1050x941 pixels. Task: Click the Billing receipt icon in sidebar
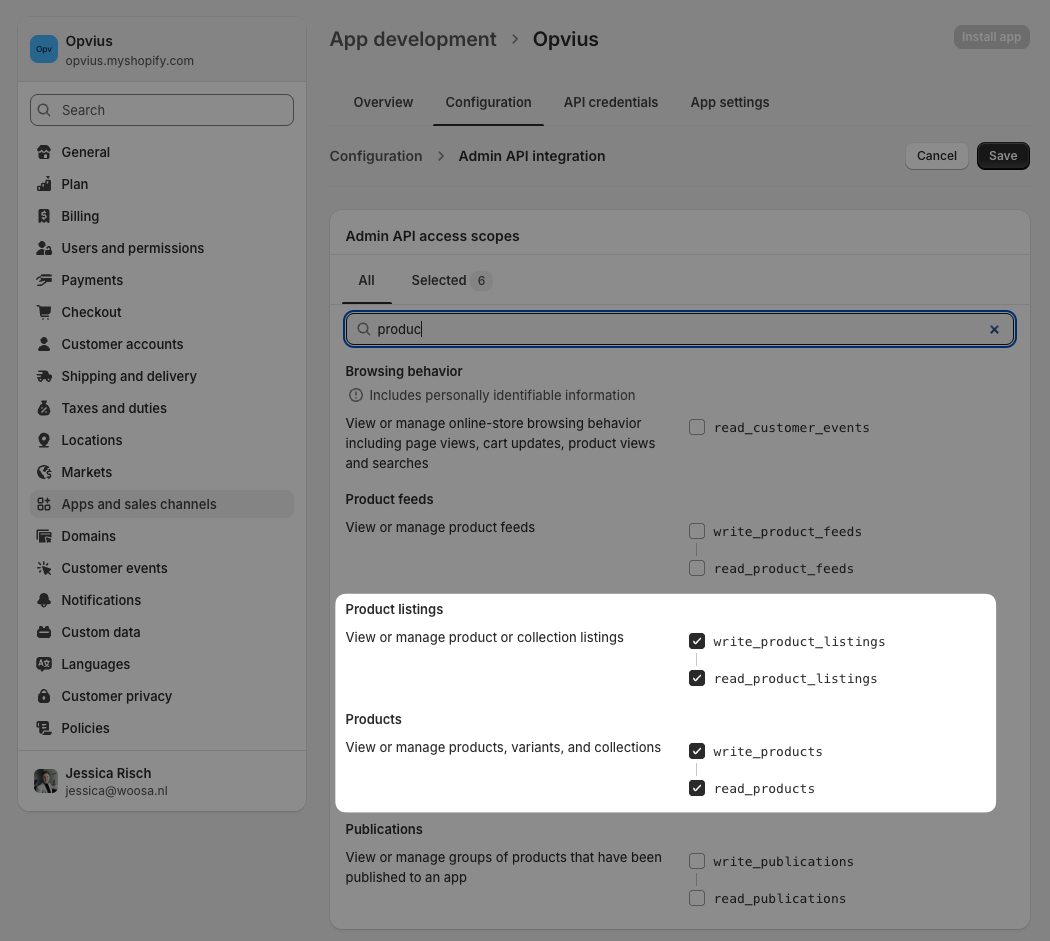pyautogui.click(x=44, y=216)
